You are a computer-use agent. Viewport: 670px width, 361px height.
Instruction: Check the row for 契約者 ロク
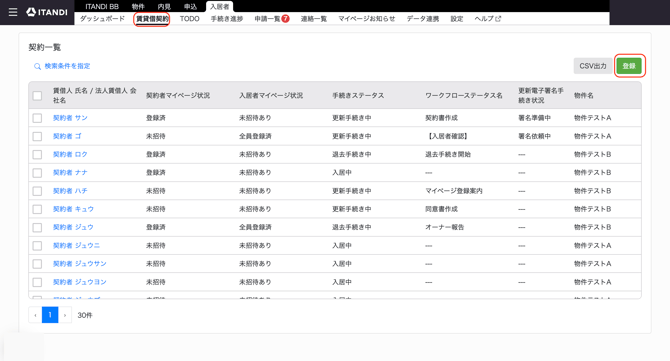point(37,154)
